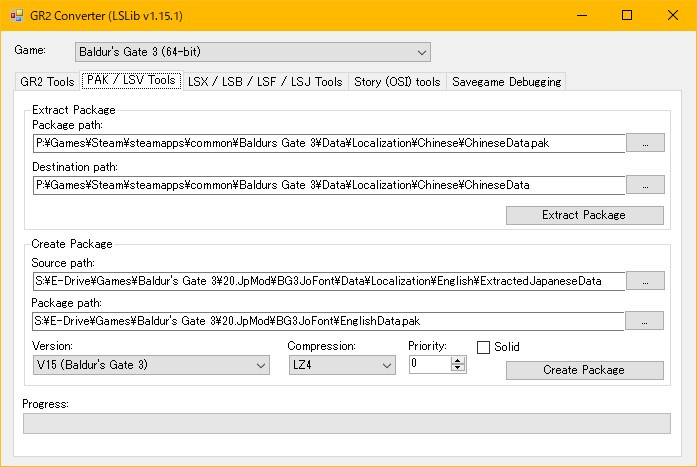Click the Game: label
Viewport: 697px width, 467px height.
tap(30, 50)
